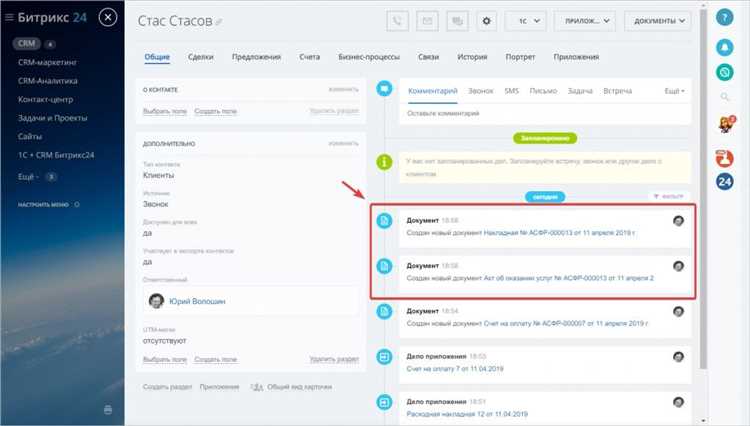Image resolution: width=750 pixels, height=426 pixels.
Task: Select the Звонок timeline tab
Action: [x=480, y=91]
